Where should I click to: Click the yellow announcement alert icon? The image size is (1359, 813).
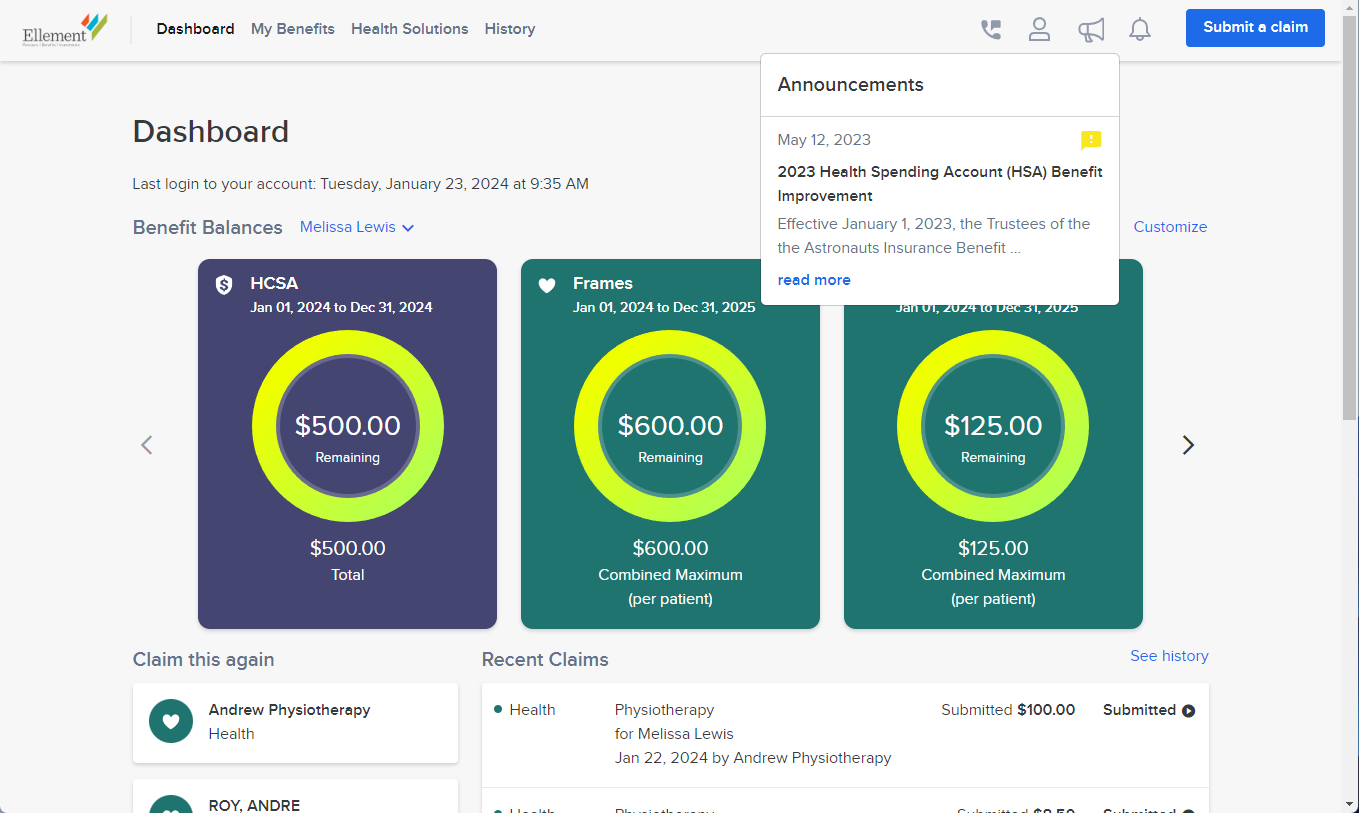[1090, 140]
